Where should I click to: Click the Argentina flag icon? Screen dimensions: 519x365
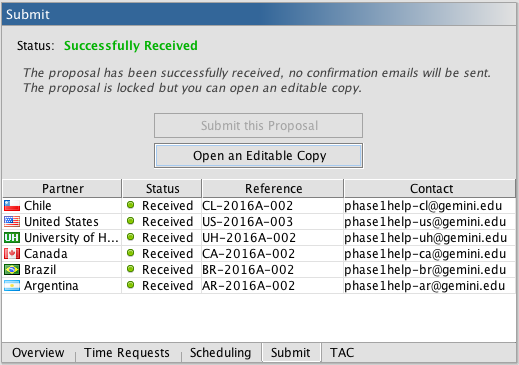(x=12, y=286)
